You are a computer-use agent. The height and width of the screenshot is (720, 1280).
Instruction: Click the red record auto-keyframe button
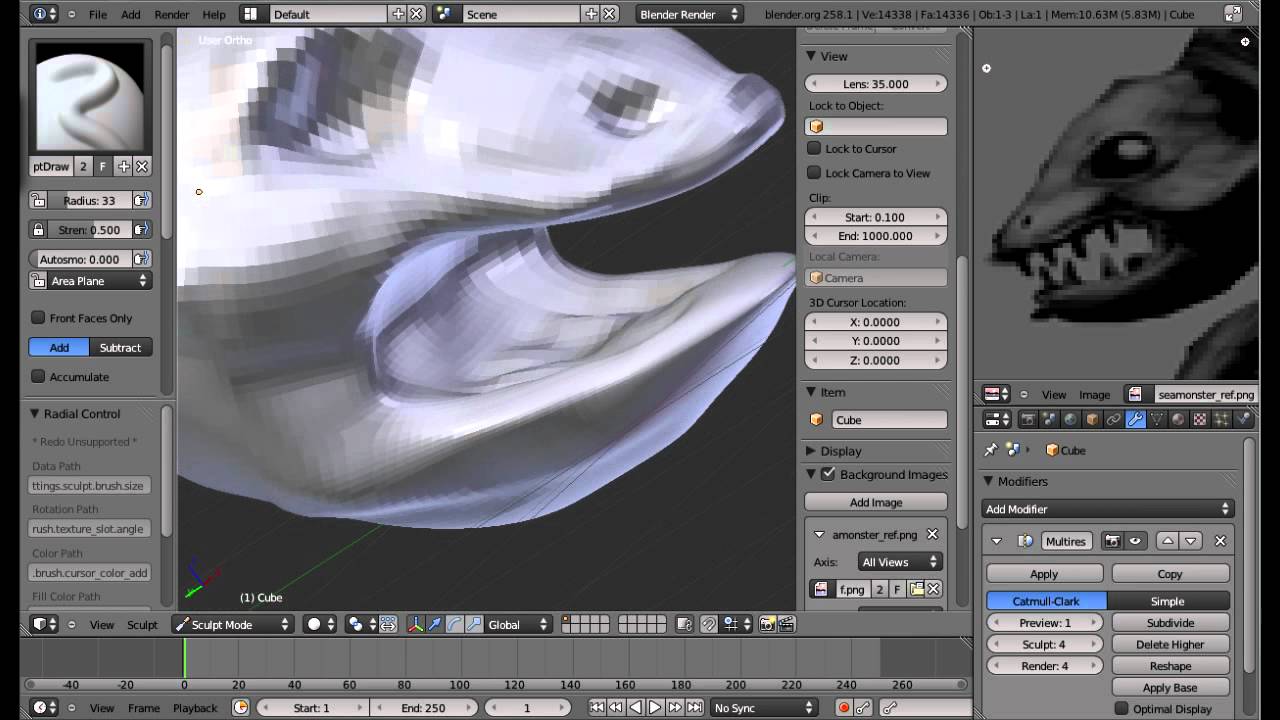tap(843, 708)
